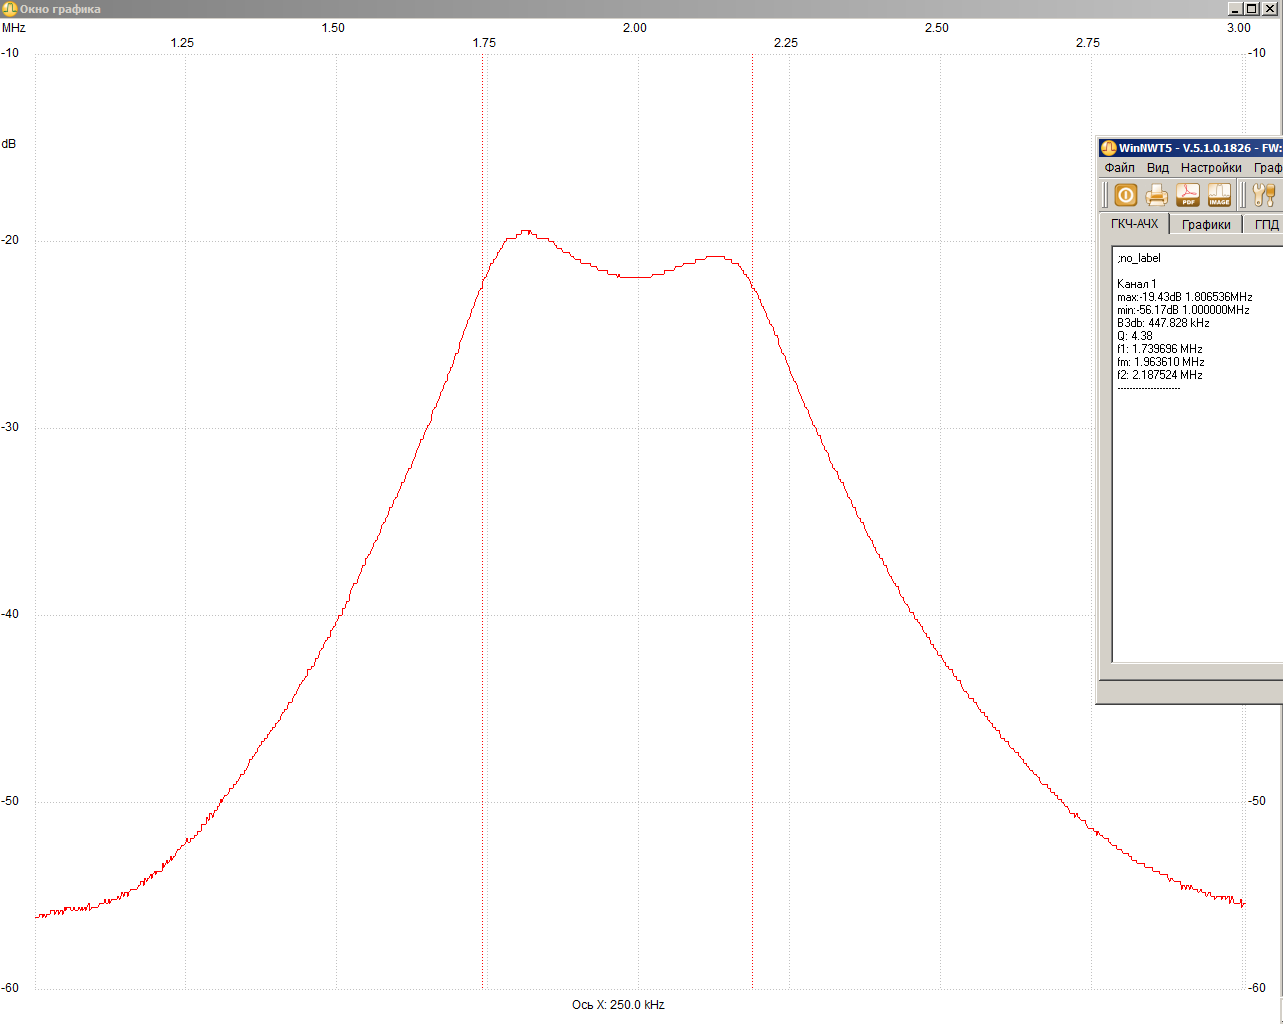Save the graph using the IMAGE icon
Image resolution: width=1283 pixels, height=1024 pixels.
coord(1219,195)
